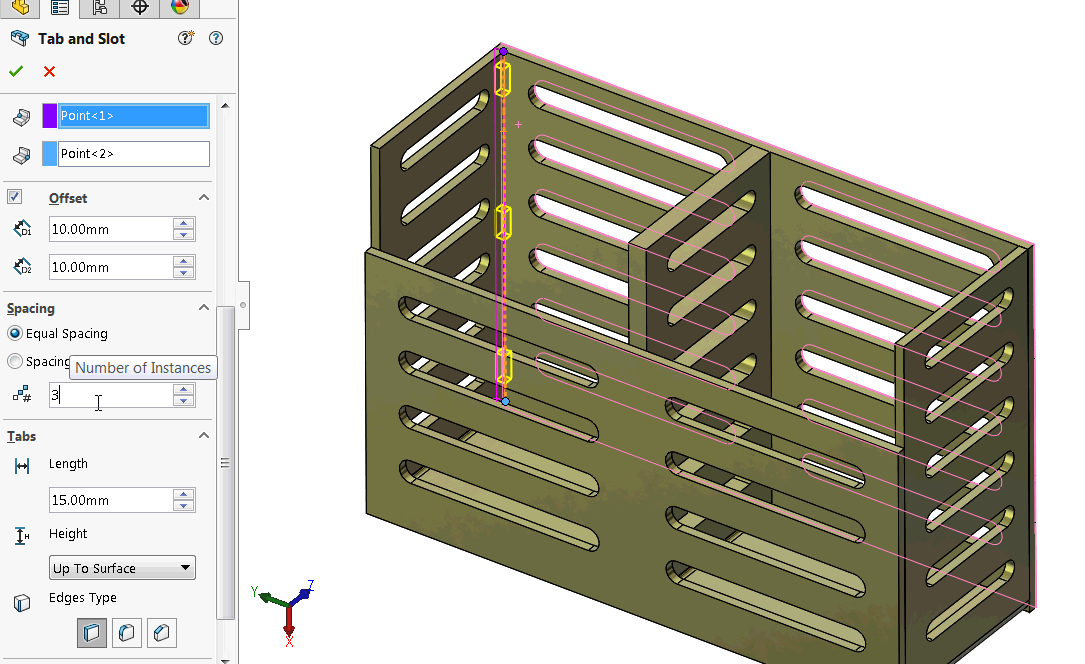Click the PropertyManager scrollbar up arrow
Image resolution: width=1085 pixels, height=664 pixels.
225,105
